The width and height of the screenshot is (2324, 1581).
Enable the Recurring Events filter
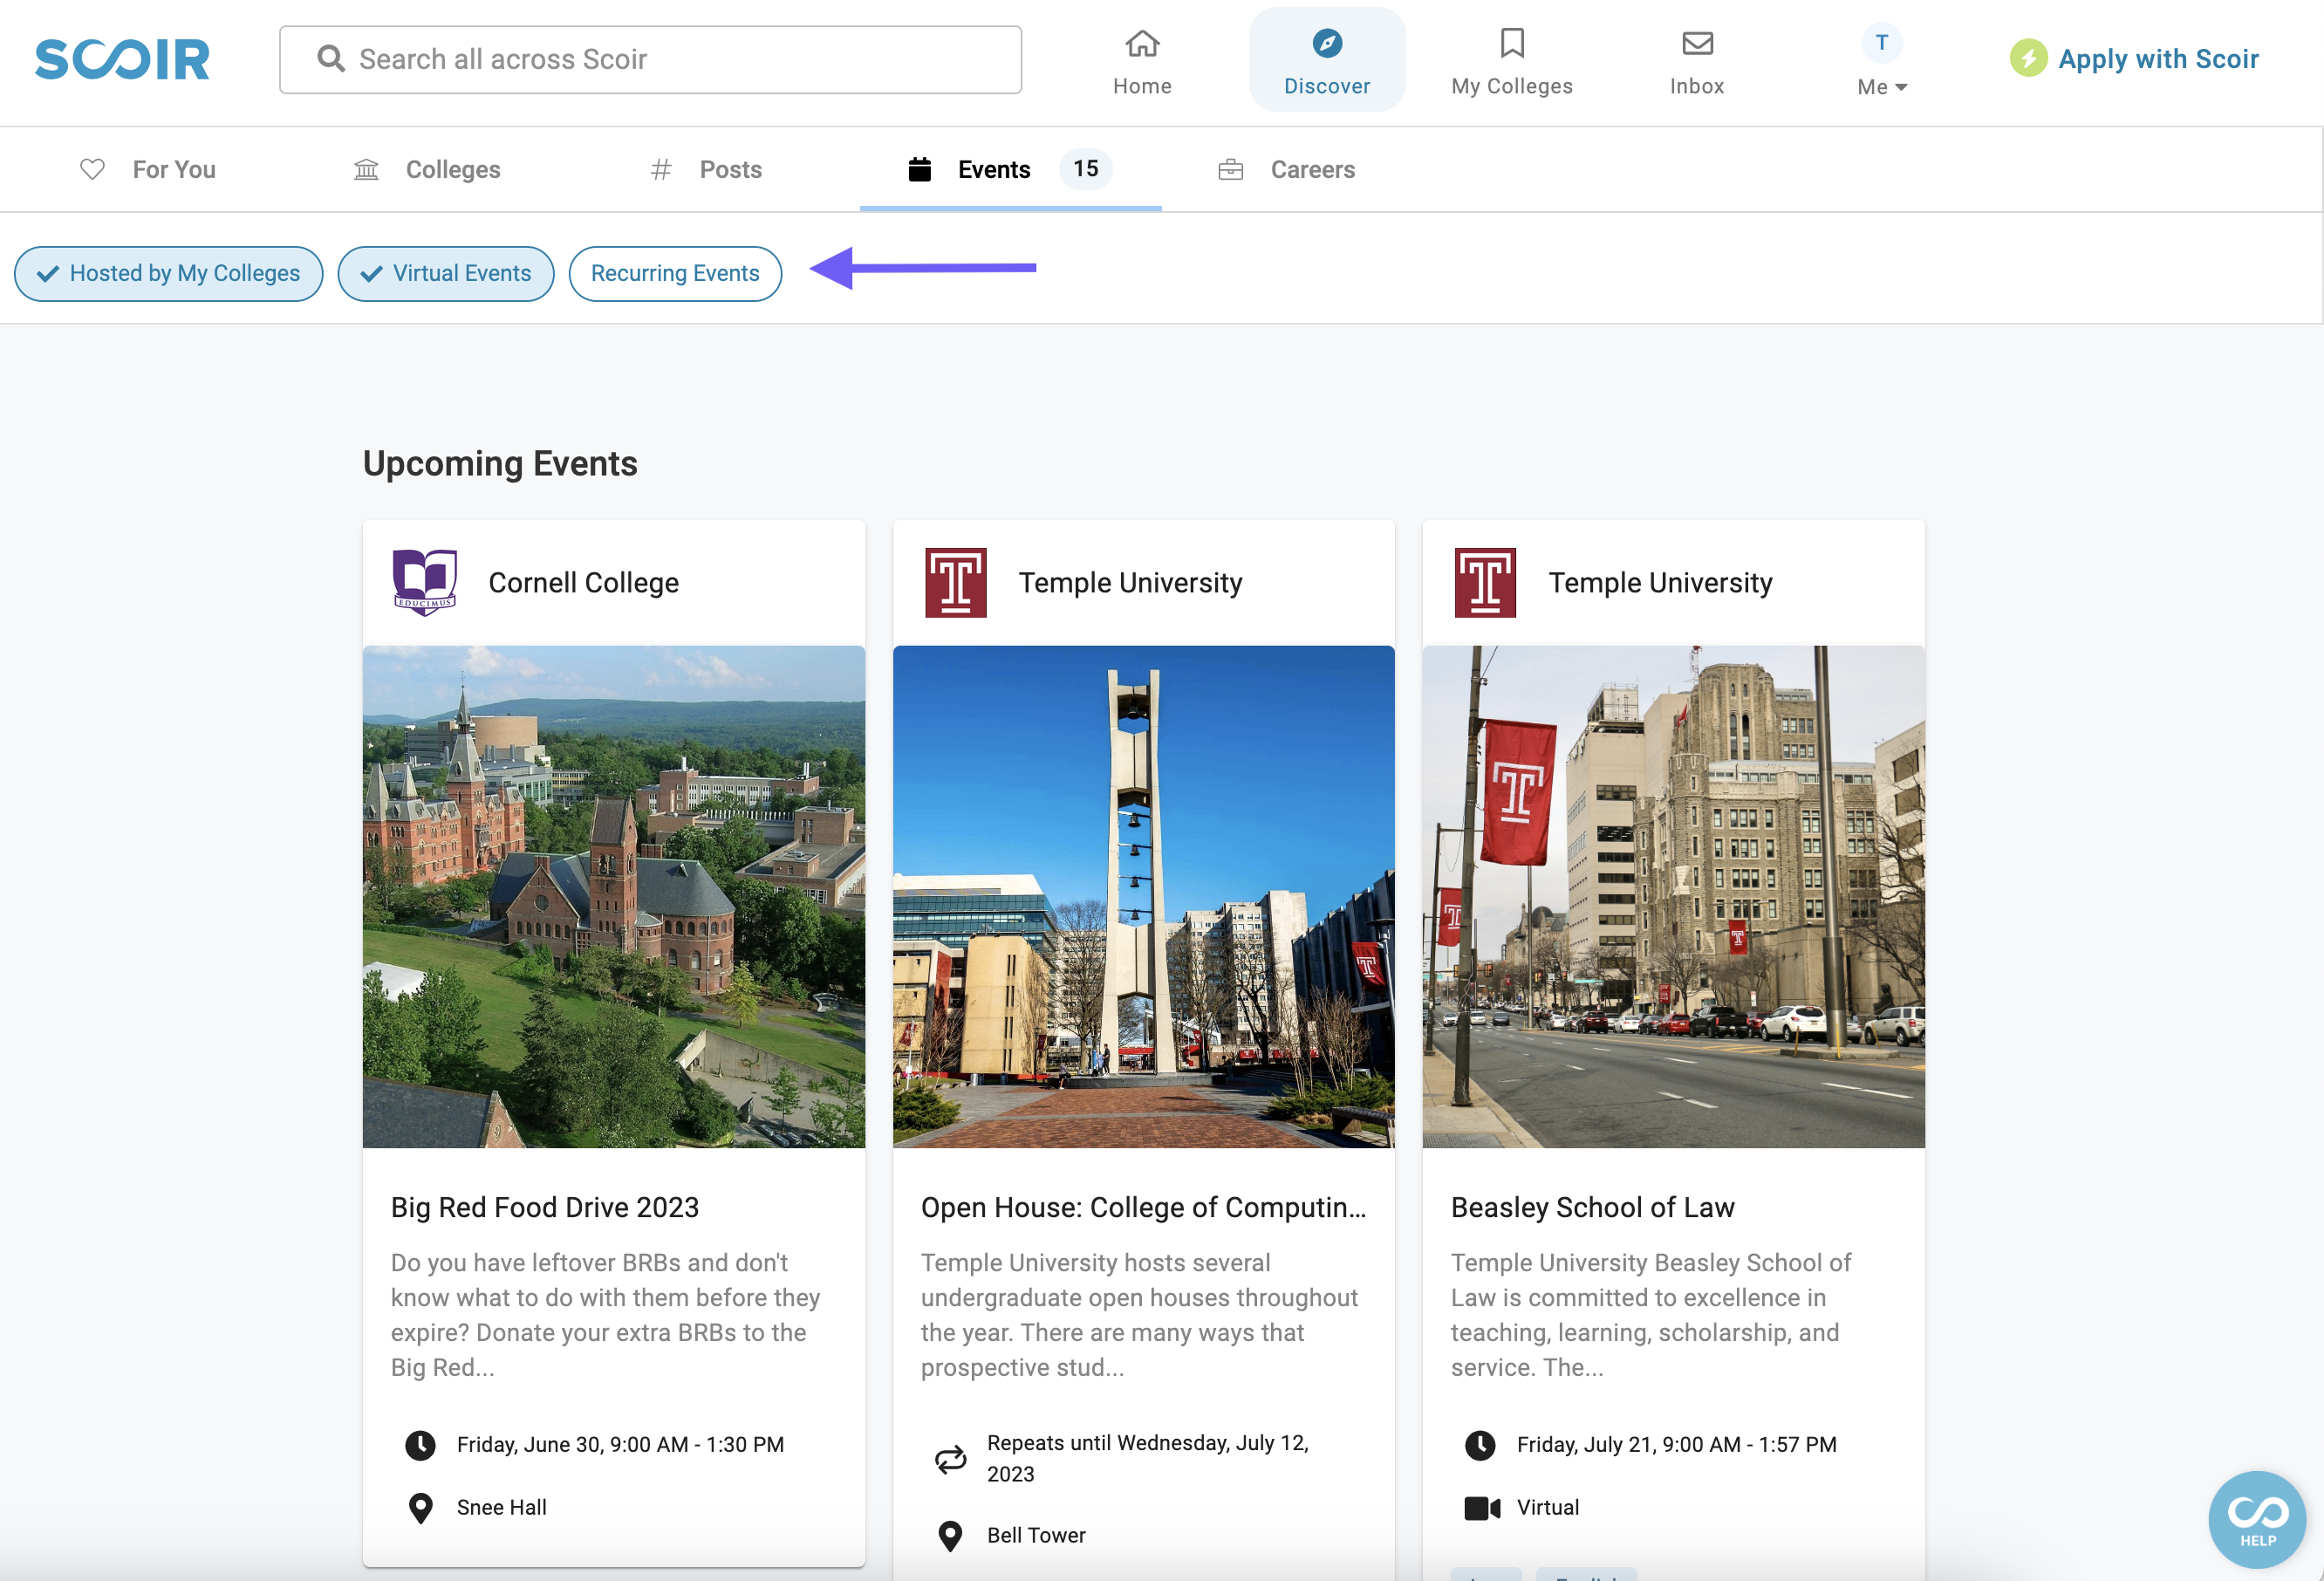(675, 273)
